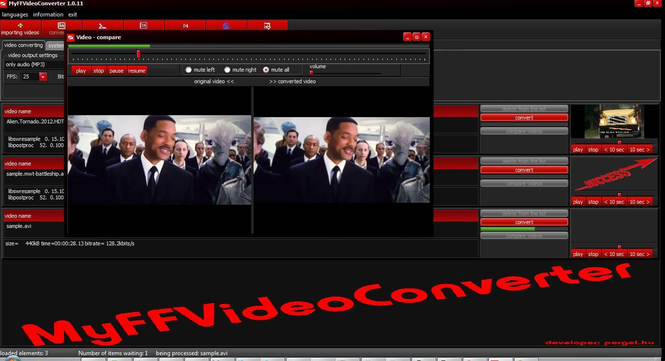Click stop under the SUCCESS preview
Screen dimensions: 665x361
click(x=593, y=201)
